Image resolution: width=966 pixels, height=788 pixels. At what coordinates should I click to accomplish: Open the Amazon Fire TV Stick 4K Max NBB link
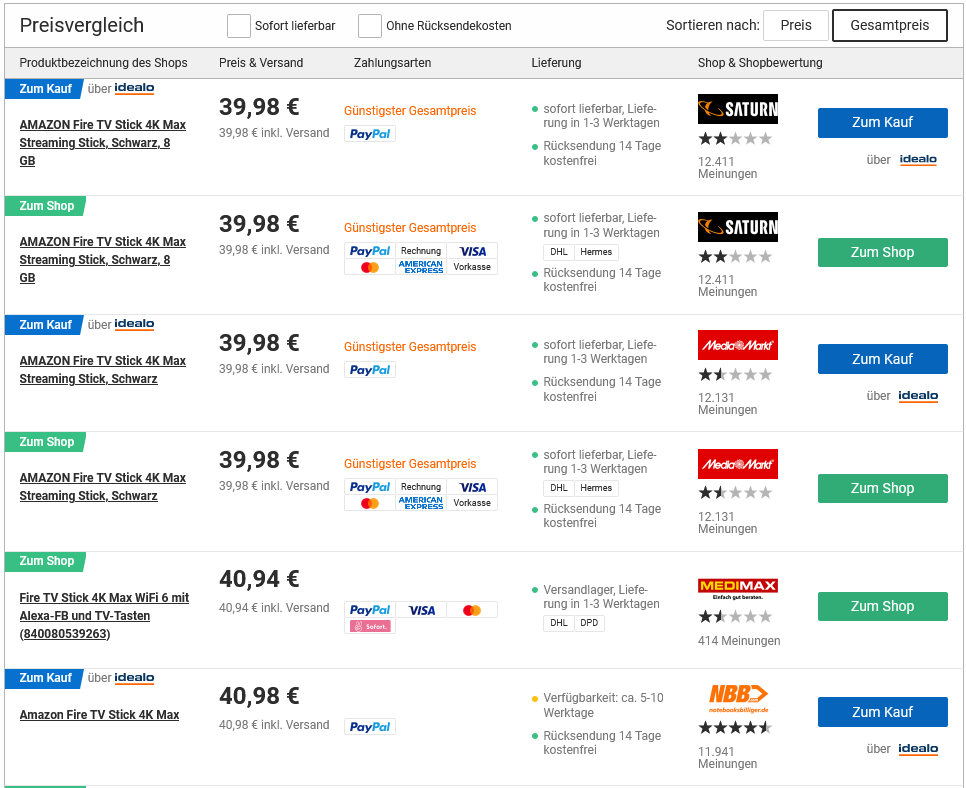pos(99,715)
